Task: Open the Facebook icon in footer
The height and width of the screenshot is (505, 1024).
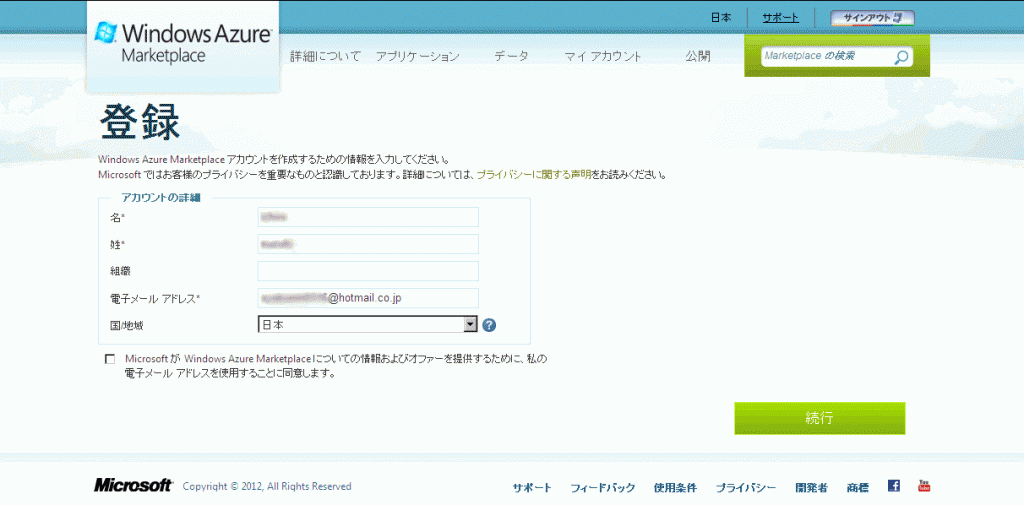Action: point(894,485)
